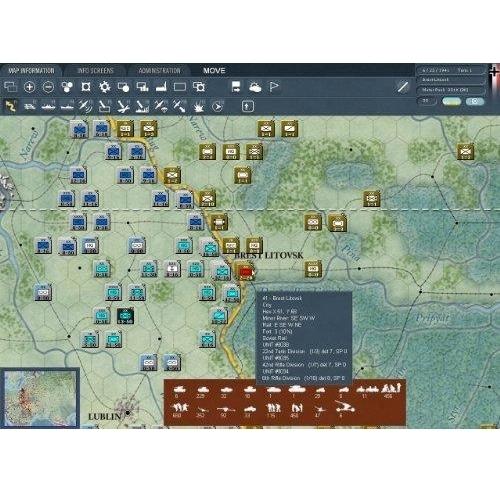Click the zoom in plus icon

(x=29, y=87)
